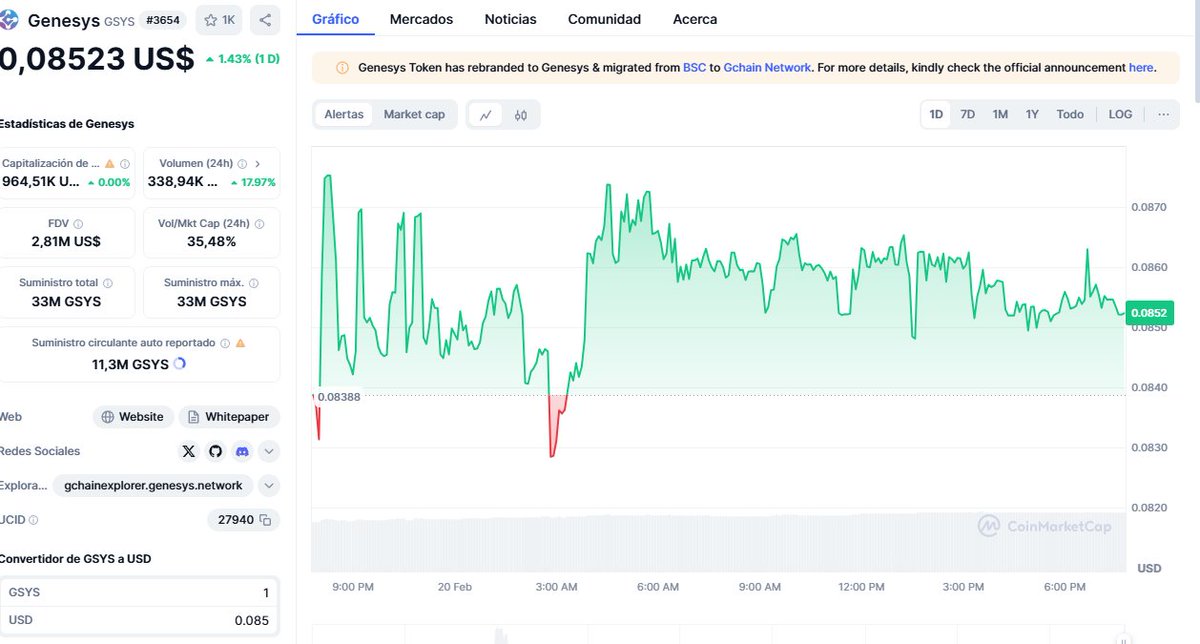Follow the BSC link in banner
Viewport: 1200px width, 644px height.
tap(694, 68)
